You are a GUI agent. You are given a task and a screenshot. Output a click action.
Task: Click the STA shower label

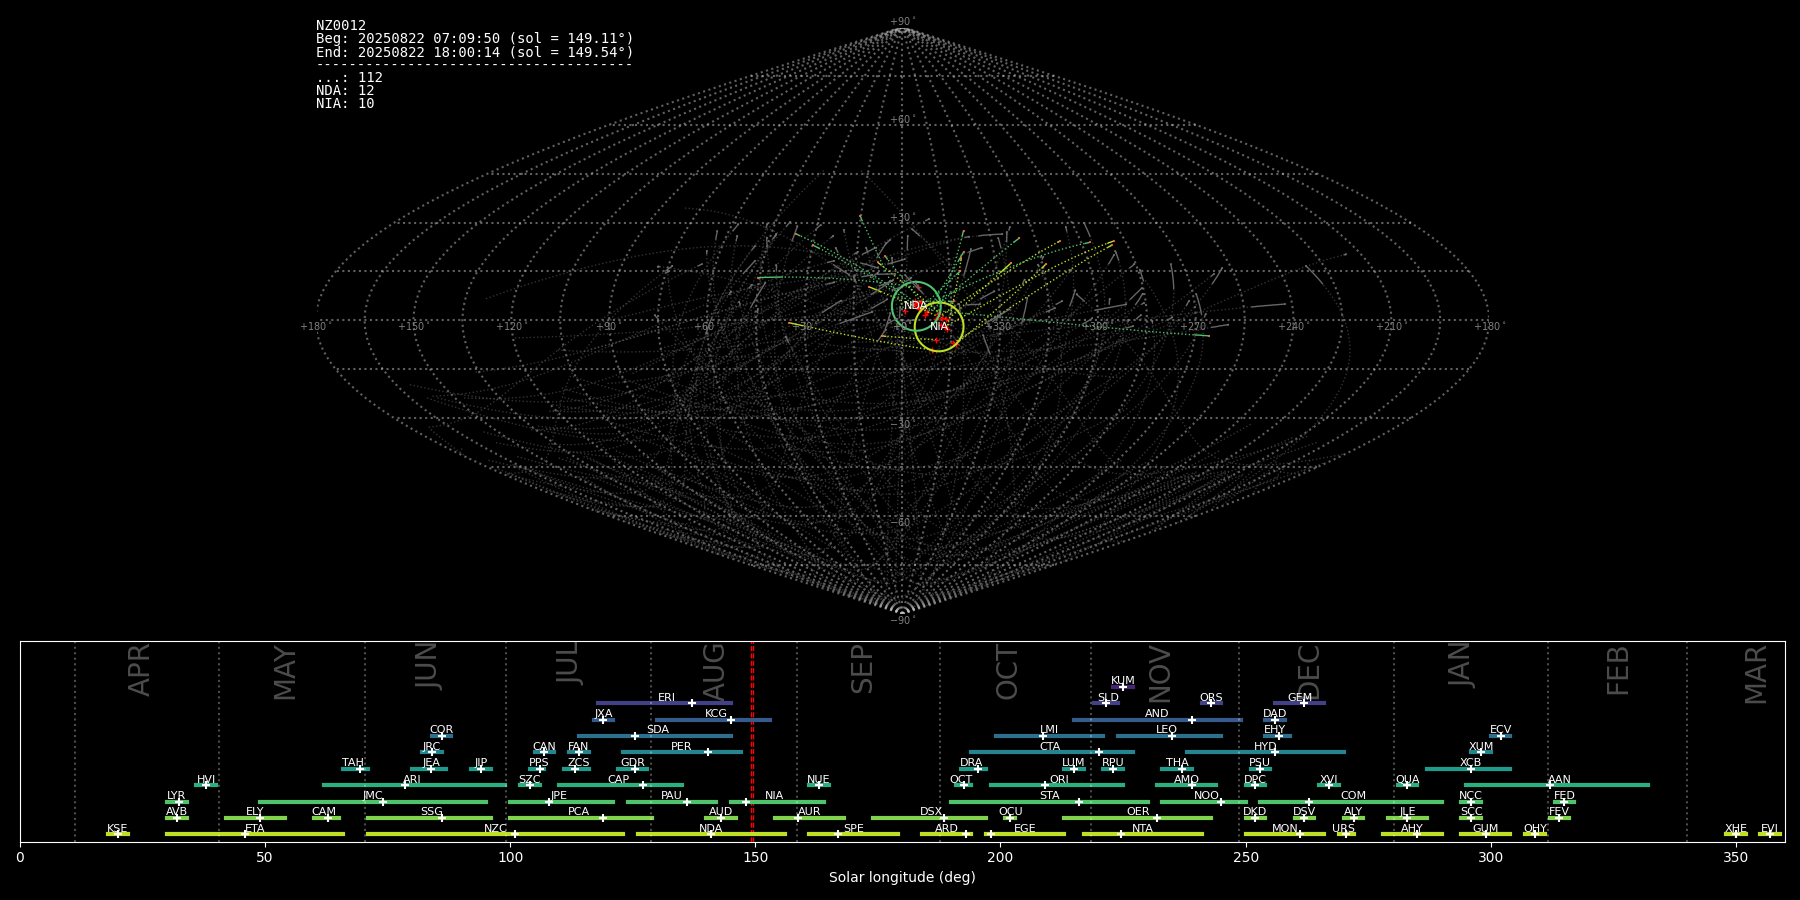coord(1049,796)
